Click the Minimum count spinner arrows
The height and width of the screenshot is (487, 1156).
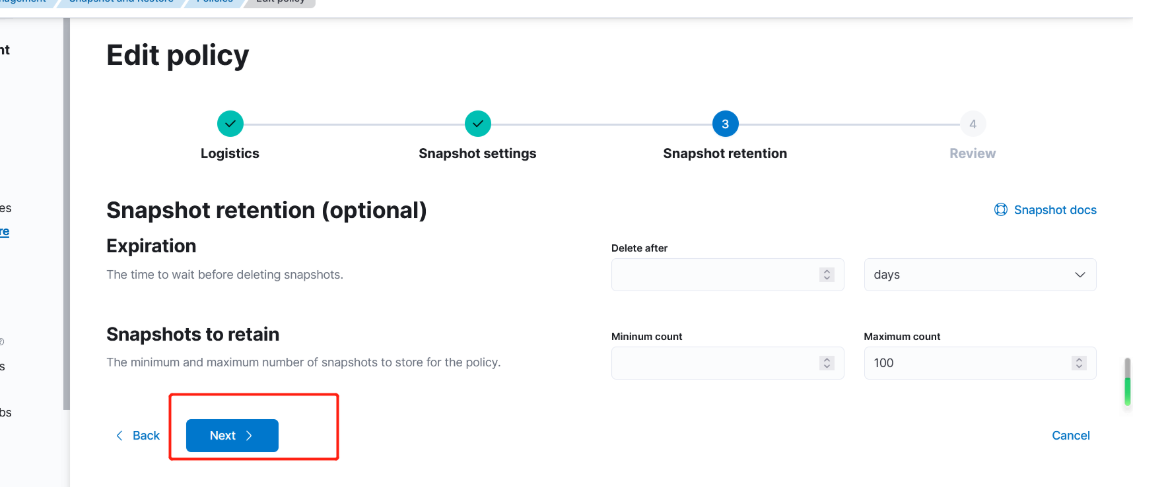pos(826,362)
